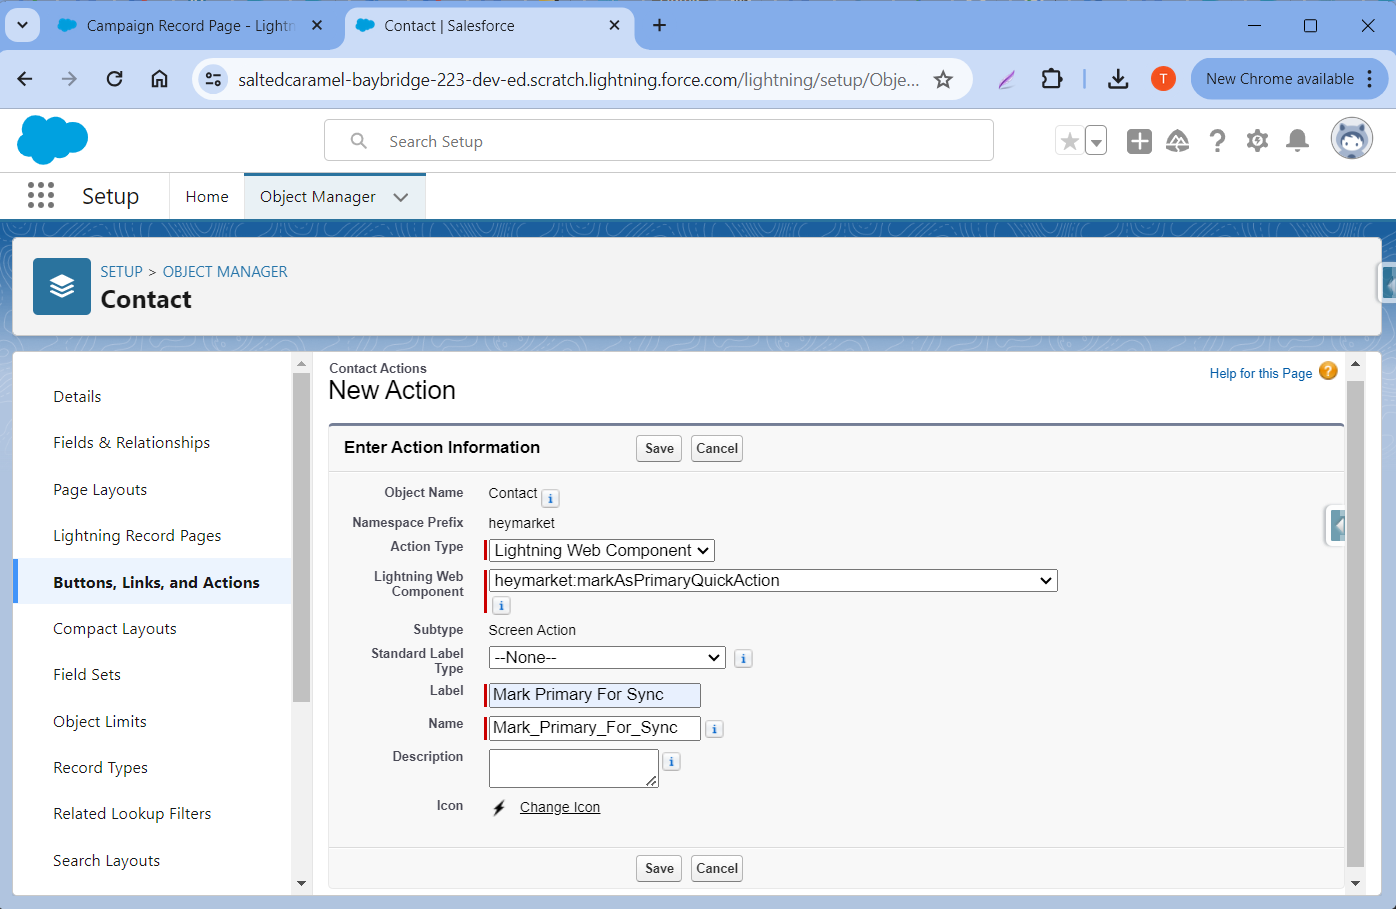Open the Action Type dropdown

[x=602, y=550]
